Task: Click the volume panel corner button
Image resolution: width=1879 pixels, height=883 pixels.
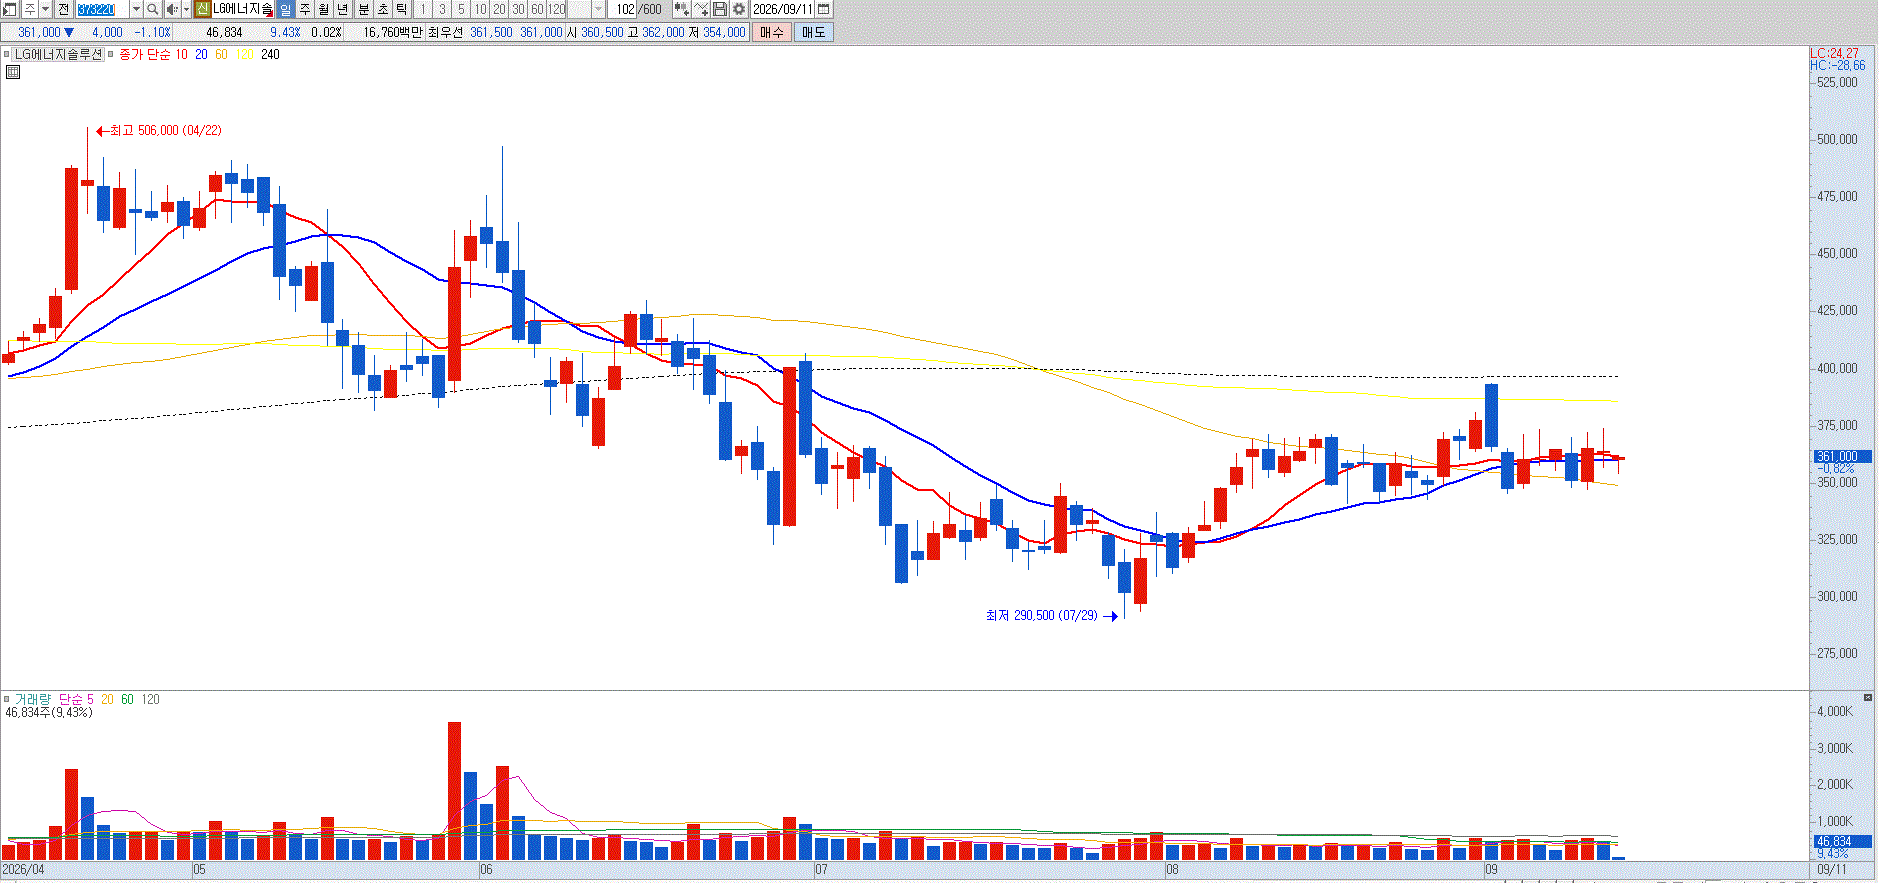Action: tap(1868, 697)
